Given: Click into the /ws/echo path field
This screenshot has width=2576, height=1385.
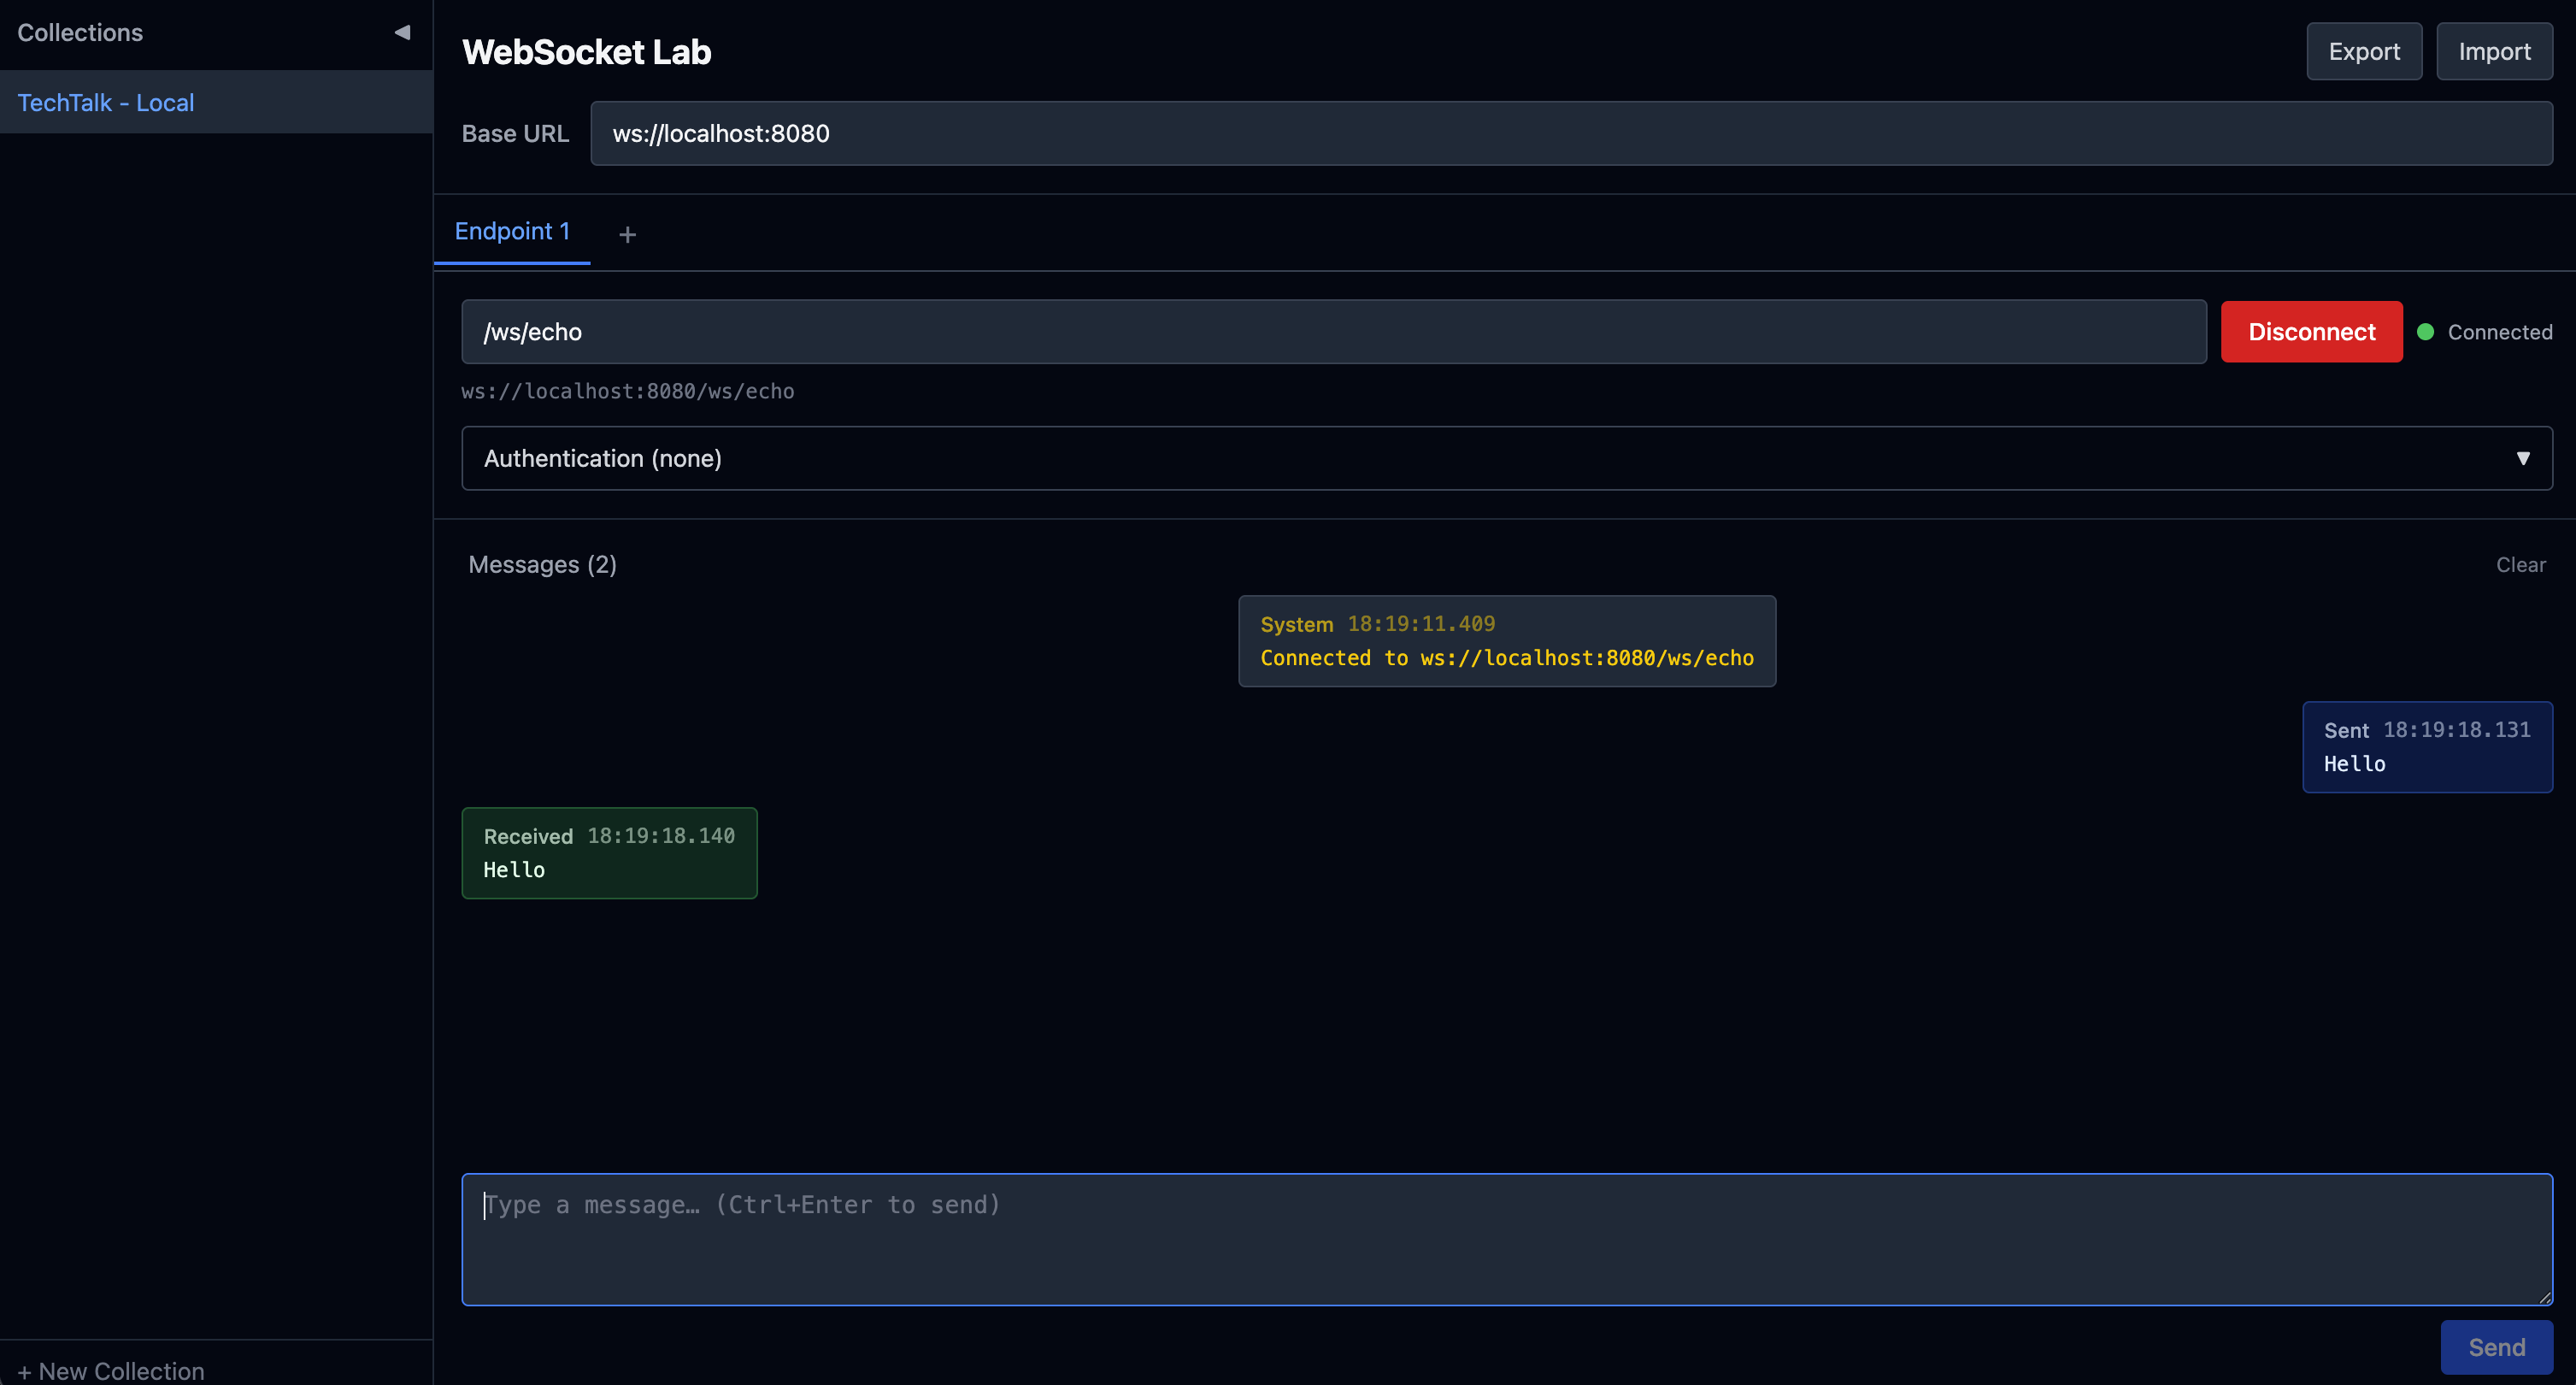Looking at the screenshot, I should [x=1333, y=332].
